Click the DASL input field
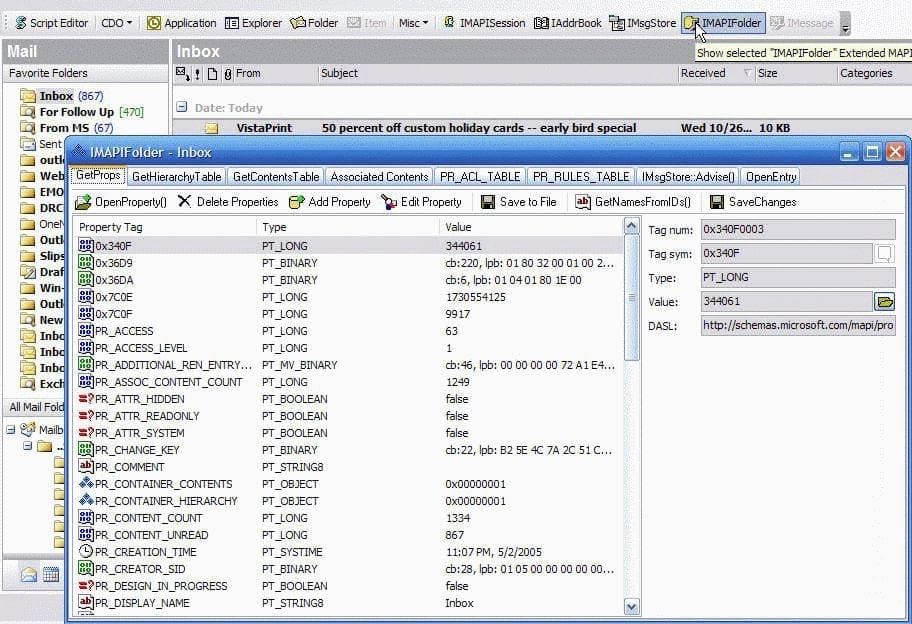This screenshot has height=624, width=912. click(x=797, y=325)
